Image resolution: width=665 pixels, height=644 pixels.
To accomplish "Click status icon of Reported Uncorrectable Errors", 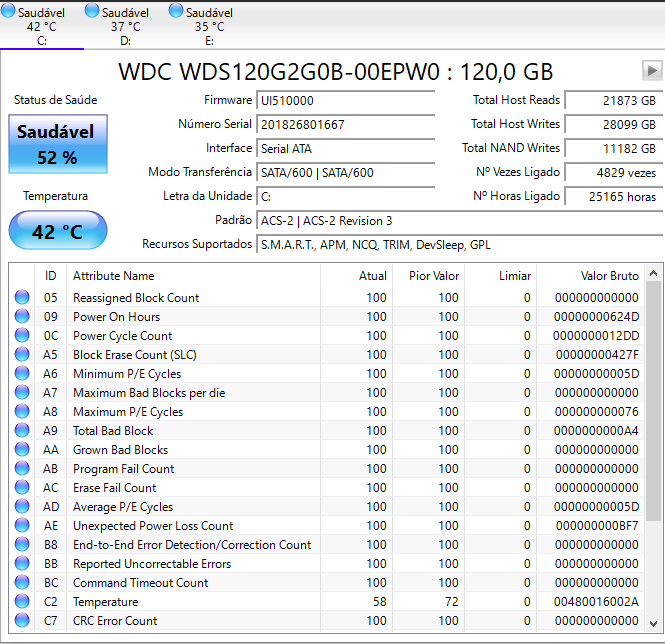I will [x=22, y=563].
